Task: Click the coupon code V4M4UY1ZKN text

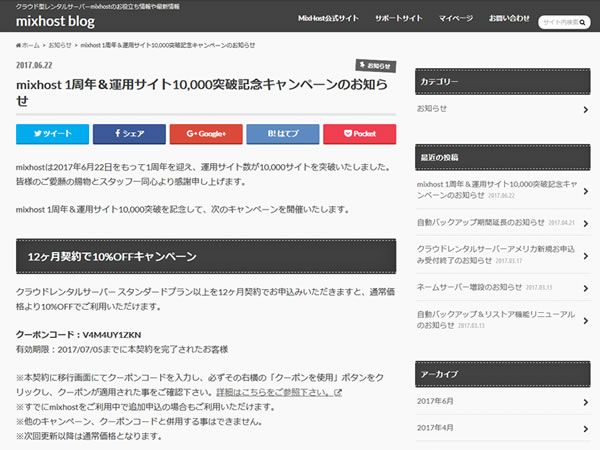Action: 112,335
